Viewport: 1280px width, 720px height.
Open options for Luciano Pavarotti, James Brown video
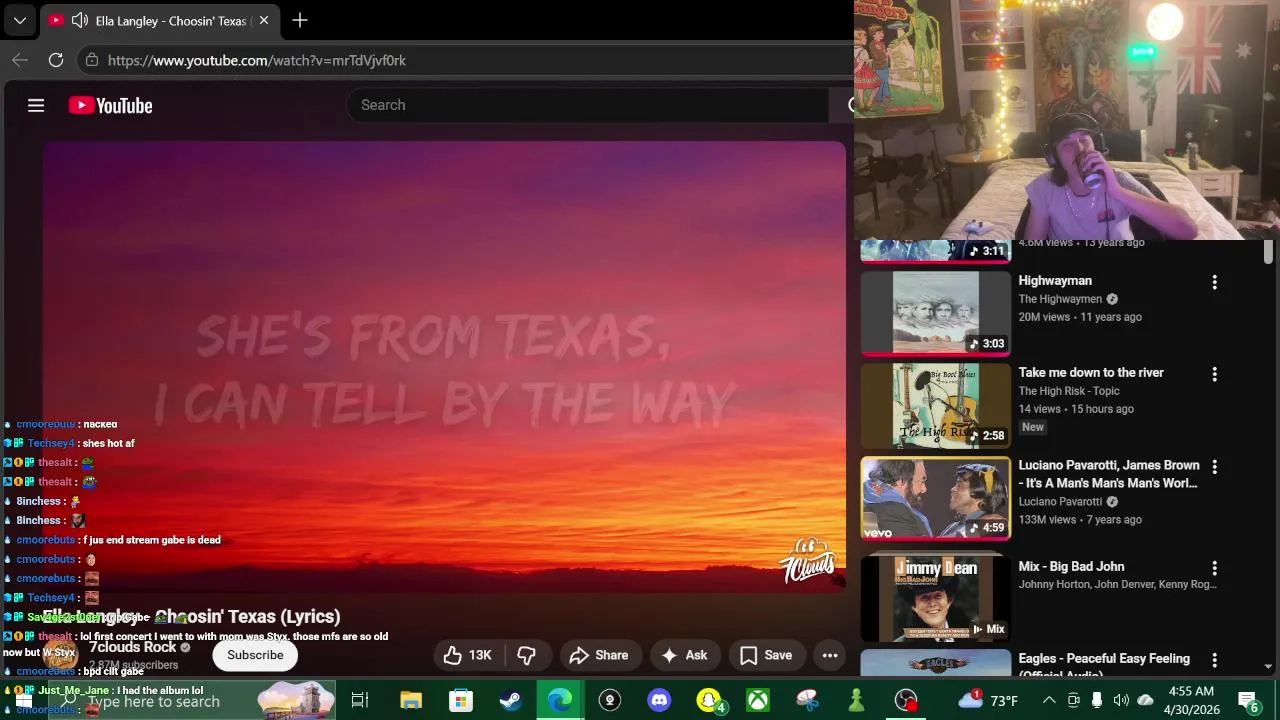click(1214, 467)
